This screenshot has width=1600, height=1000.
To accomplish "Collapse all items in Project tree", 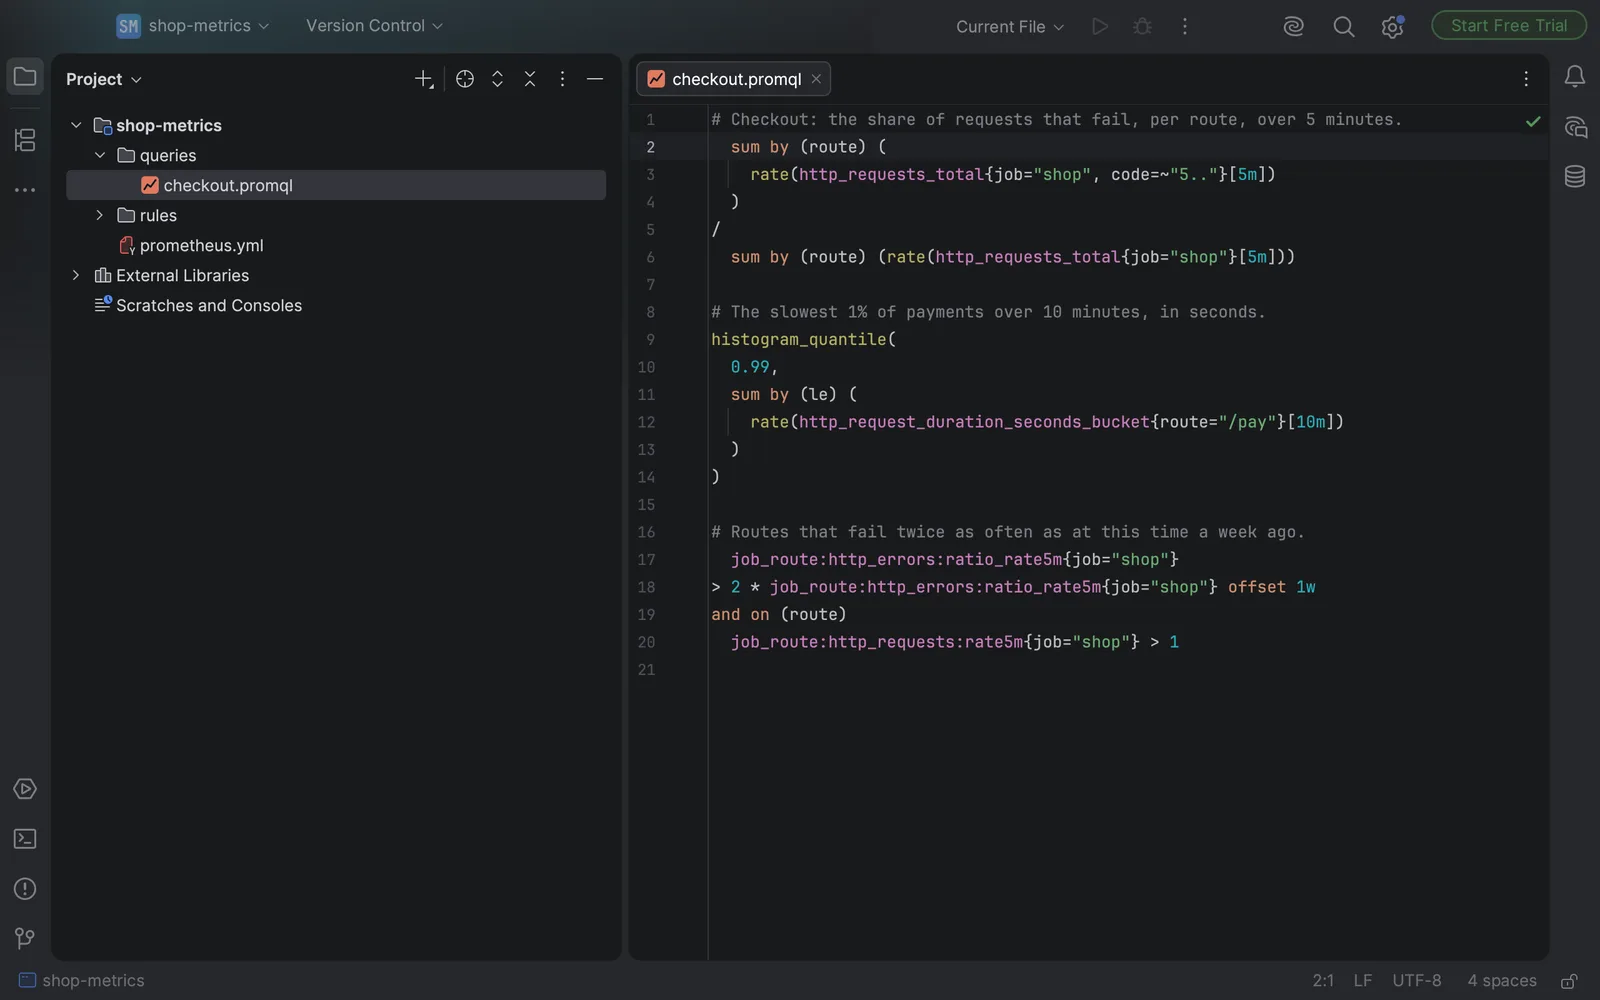I will click(530, 79).
